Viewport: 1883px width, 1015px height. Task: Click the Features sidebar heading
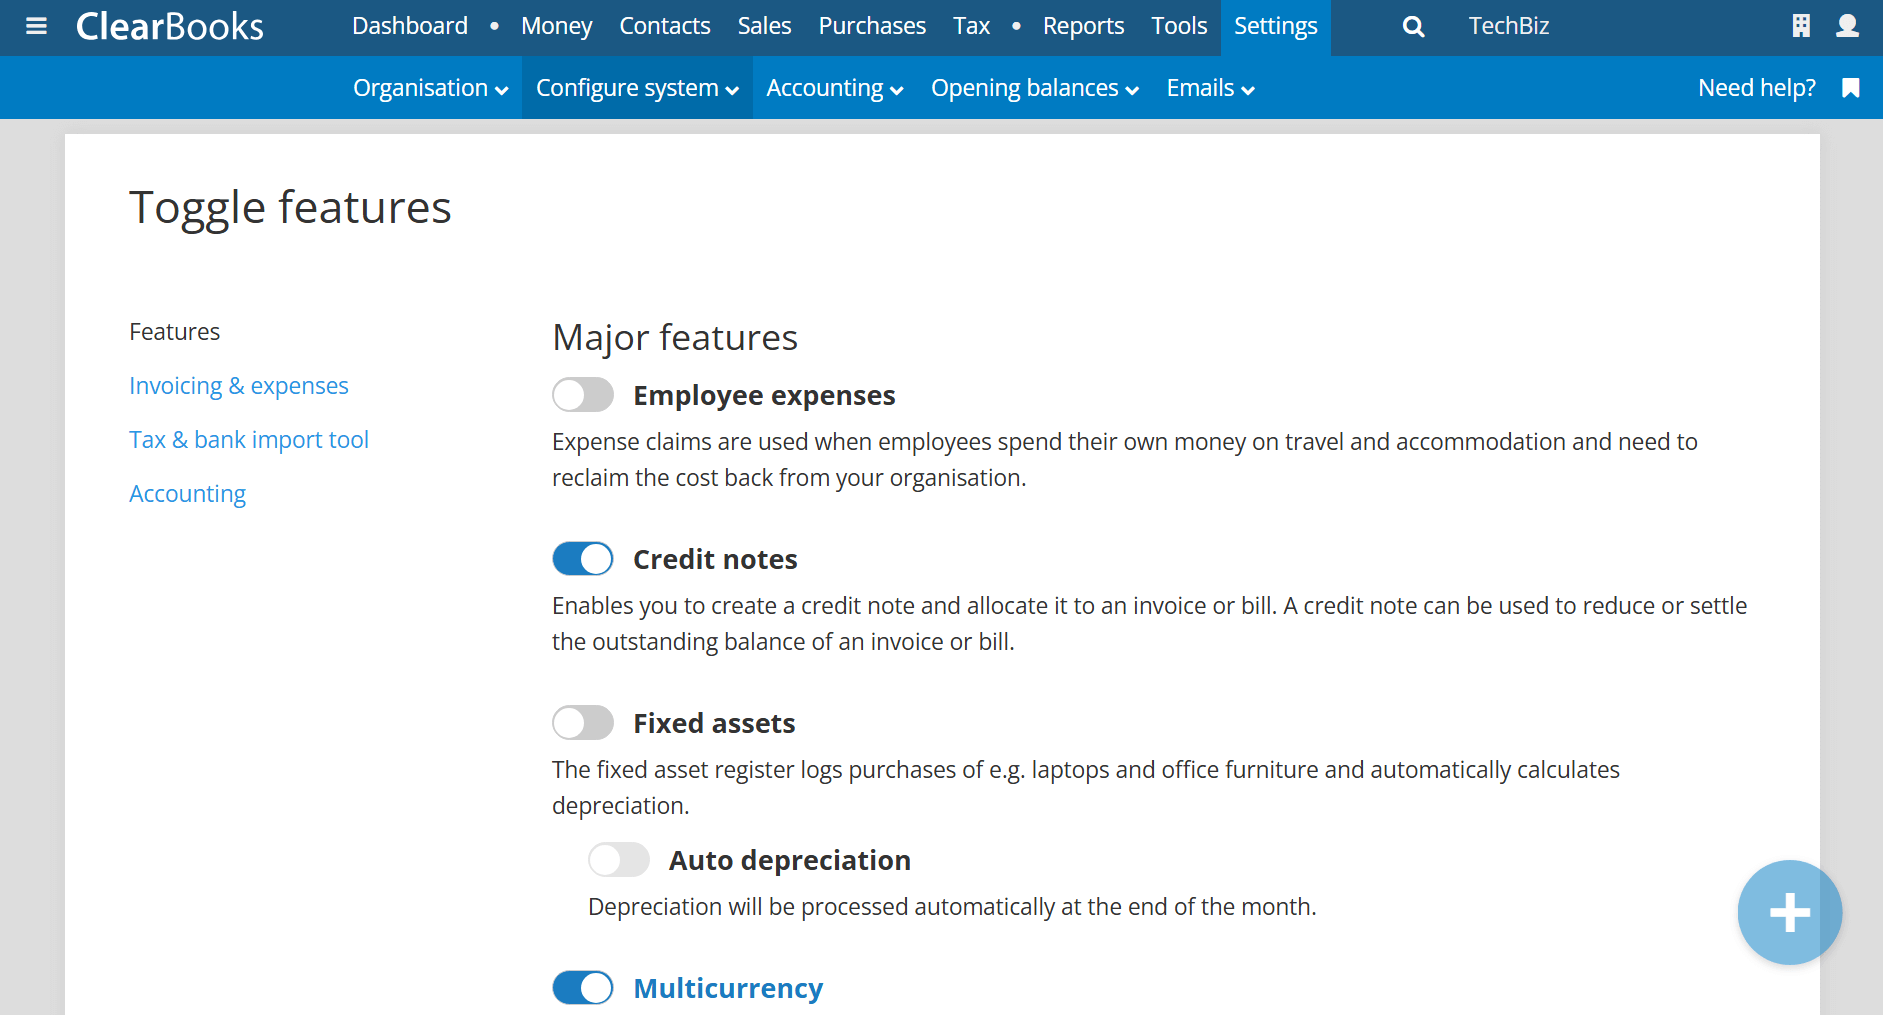click(174, 332)
